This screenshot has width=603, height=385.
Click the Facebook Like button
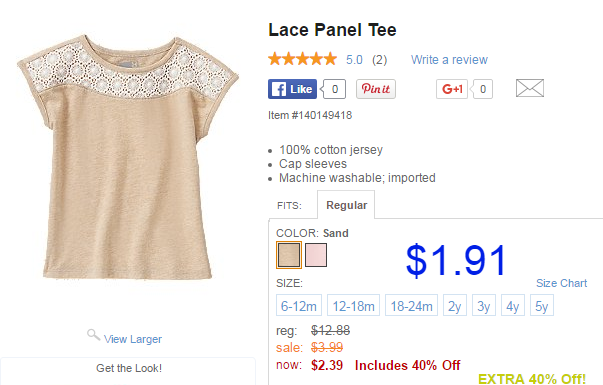point(292,89)
